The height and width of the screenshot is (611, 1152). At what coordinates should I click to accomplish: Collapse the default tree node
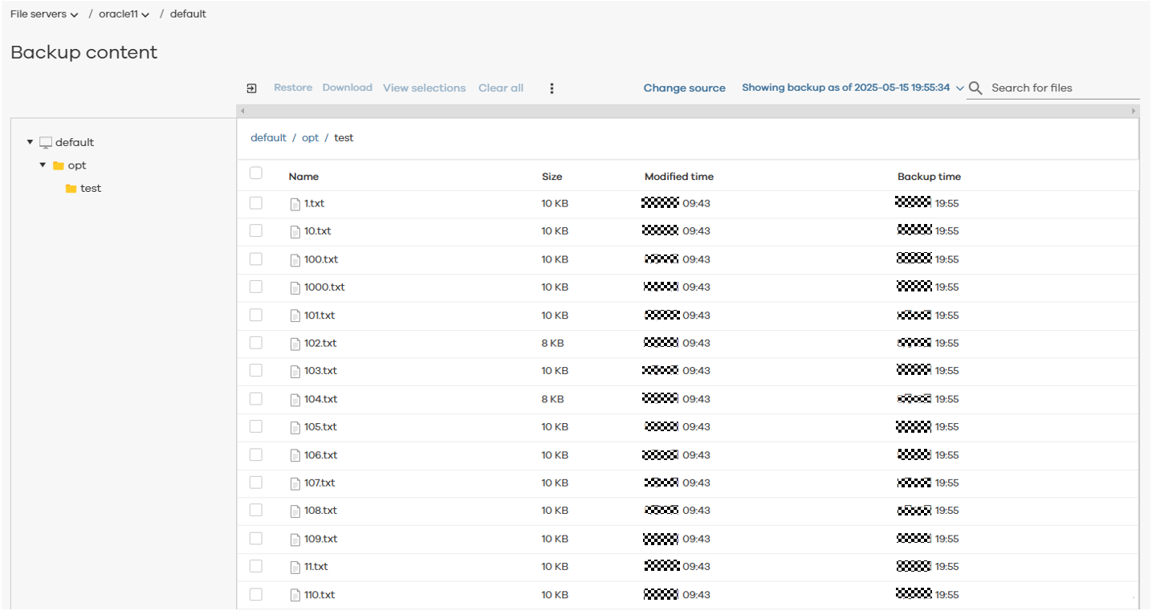30,143
